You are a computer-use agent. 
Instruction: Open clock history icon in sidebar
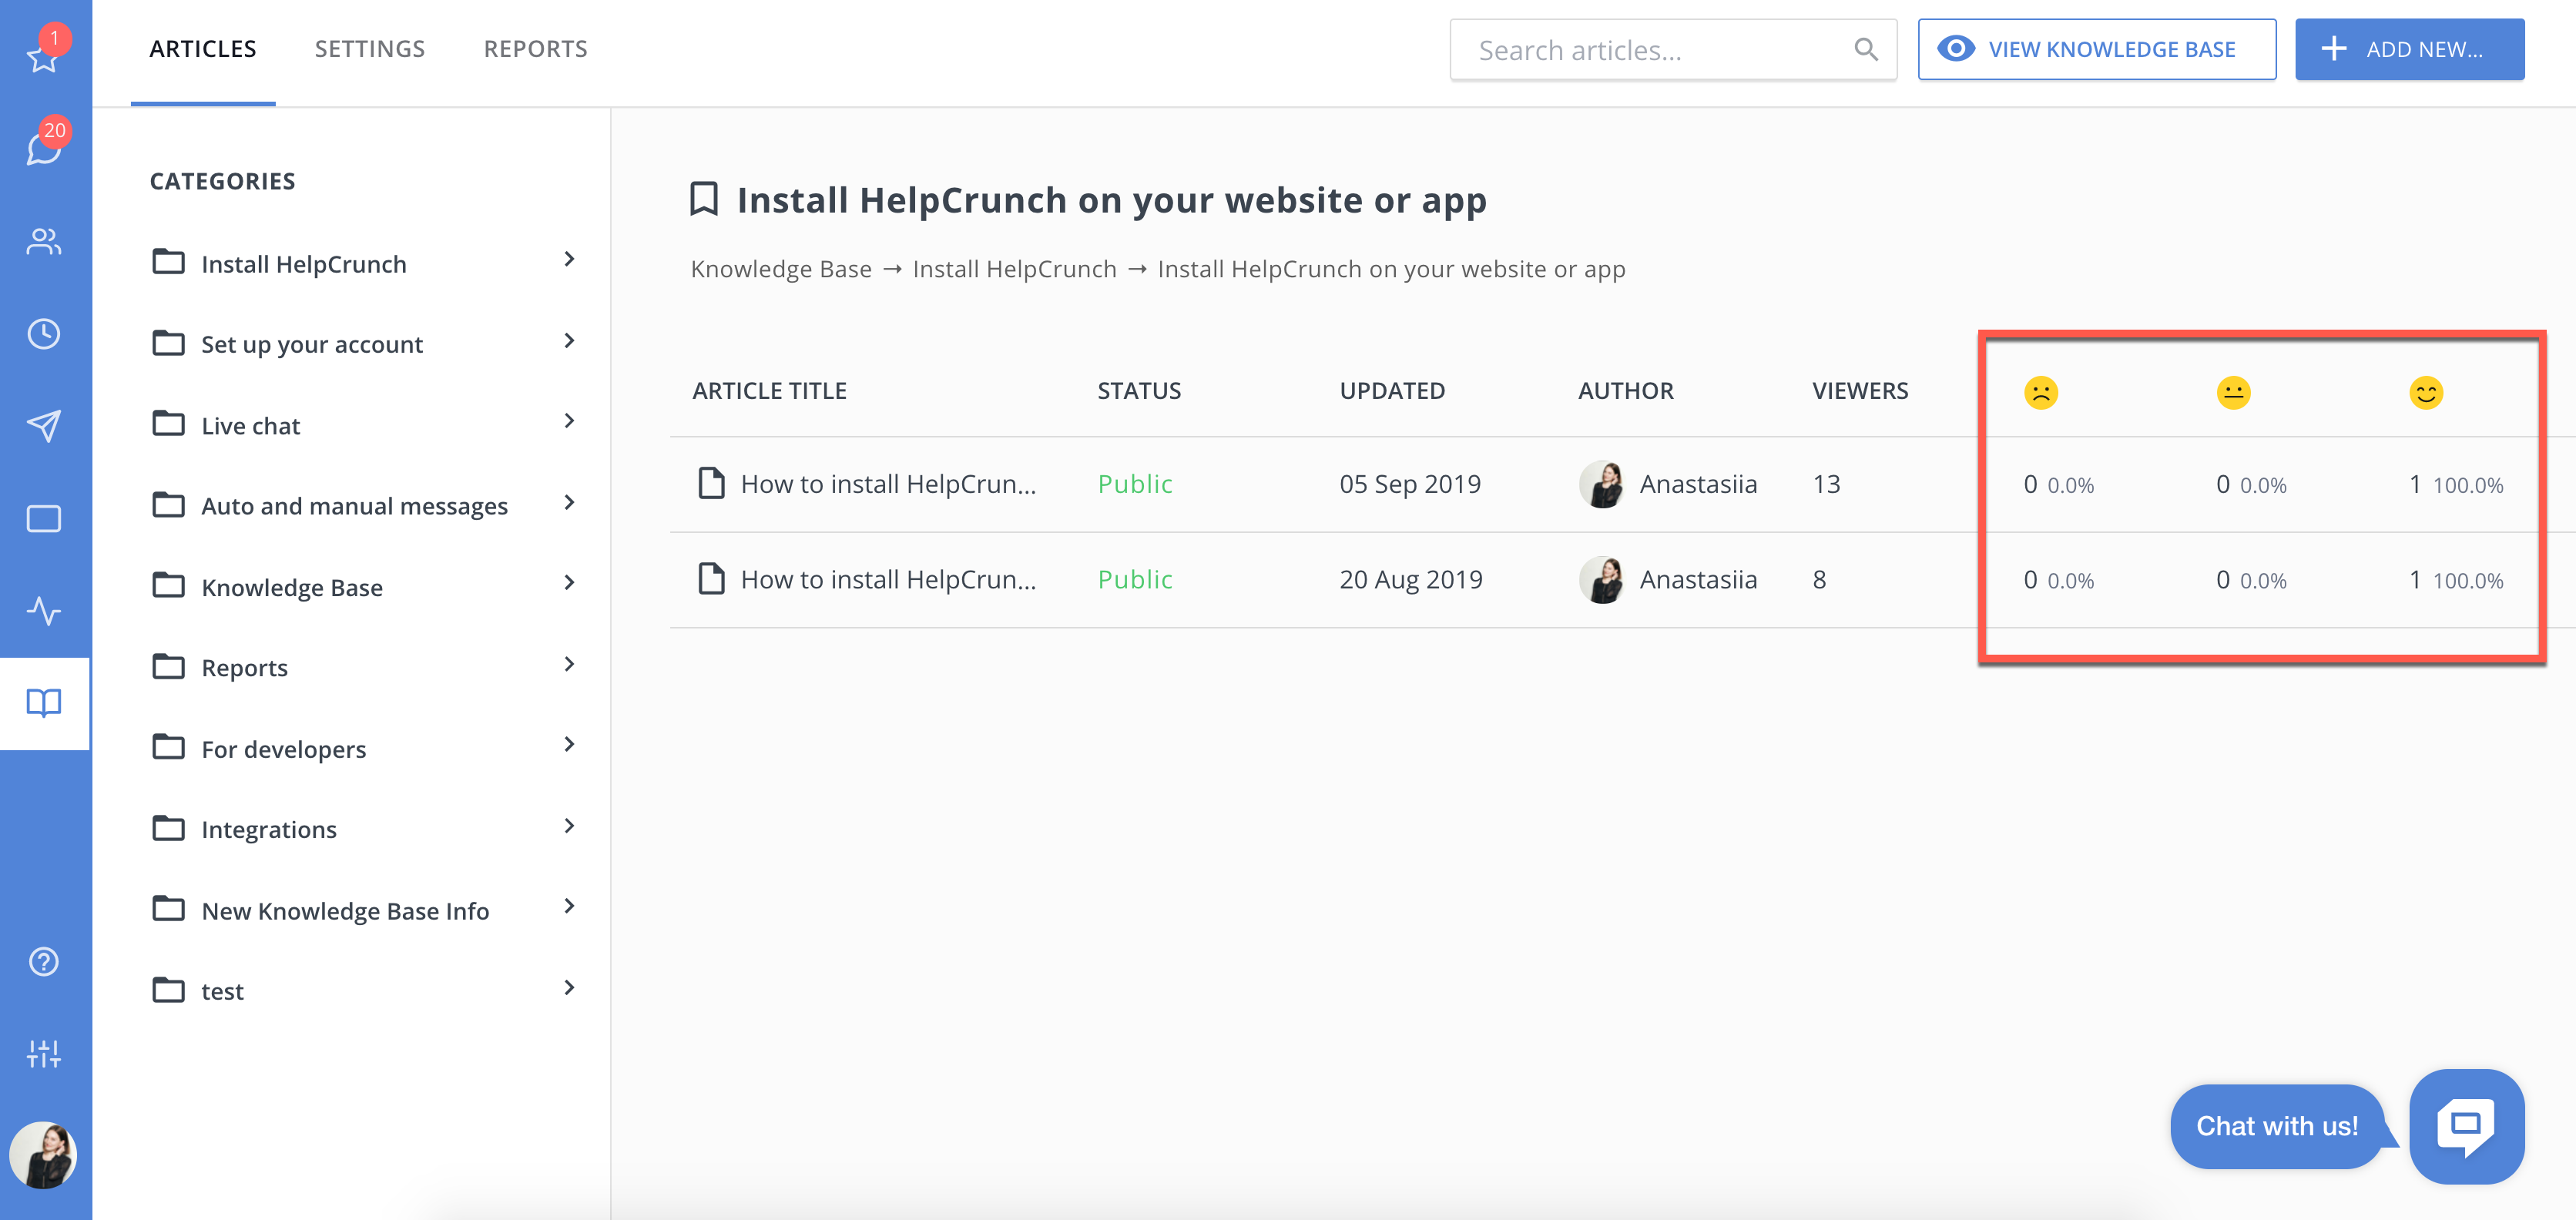tap(43, 334)
